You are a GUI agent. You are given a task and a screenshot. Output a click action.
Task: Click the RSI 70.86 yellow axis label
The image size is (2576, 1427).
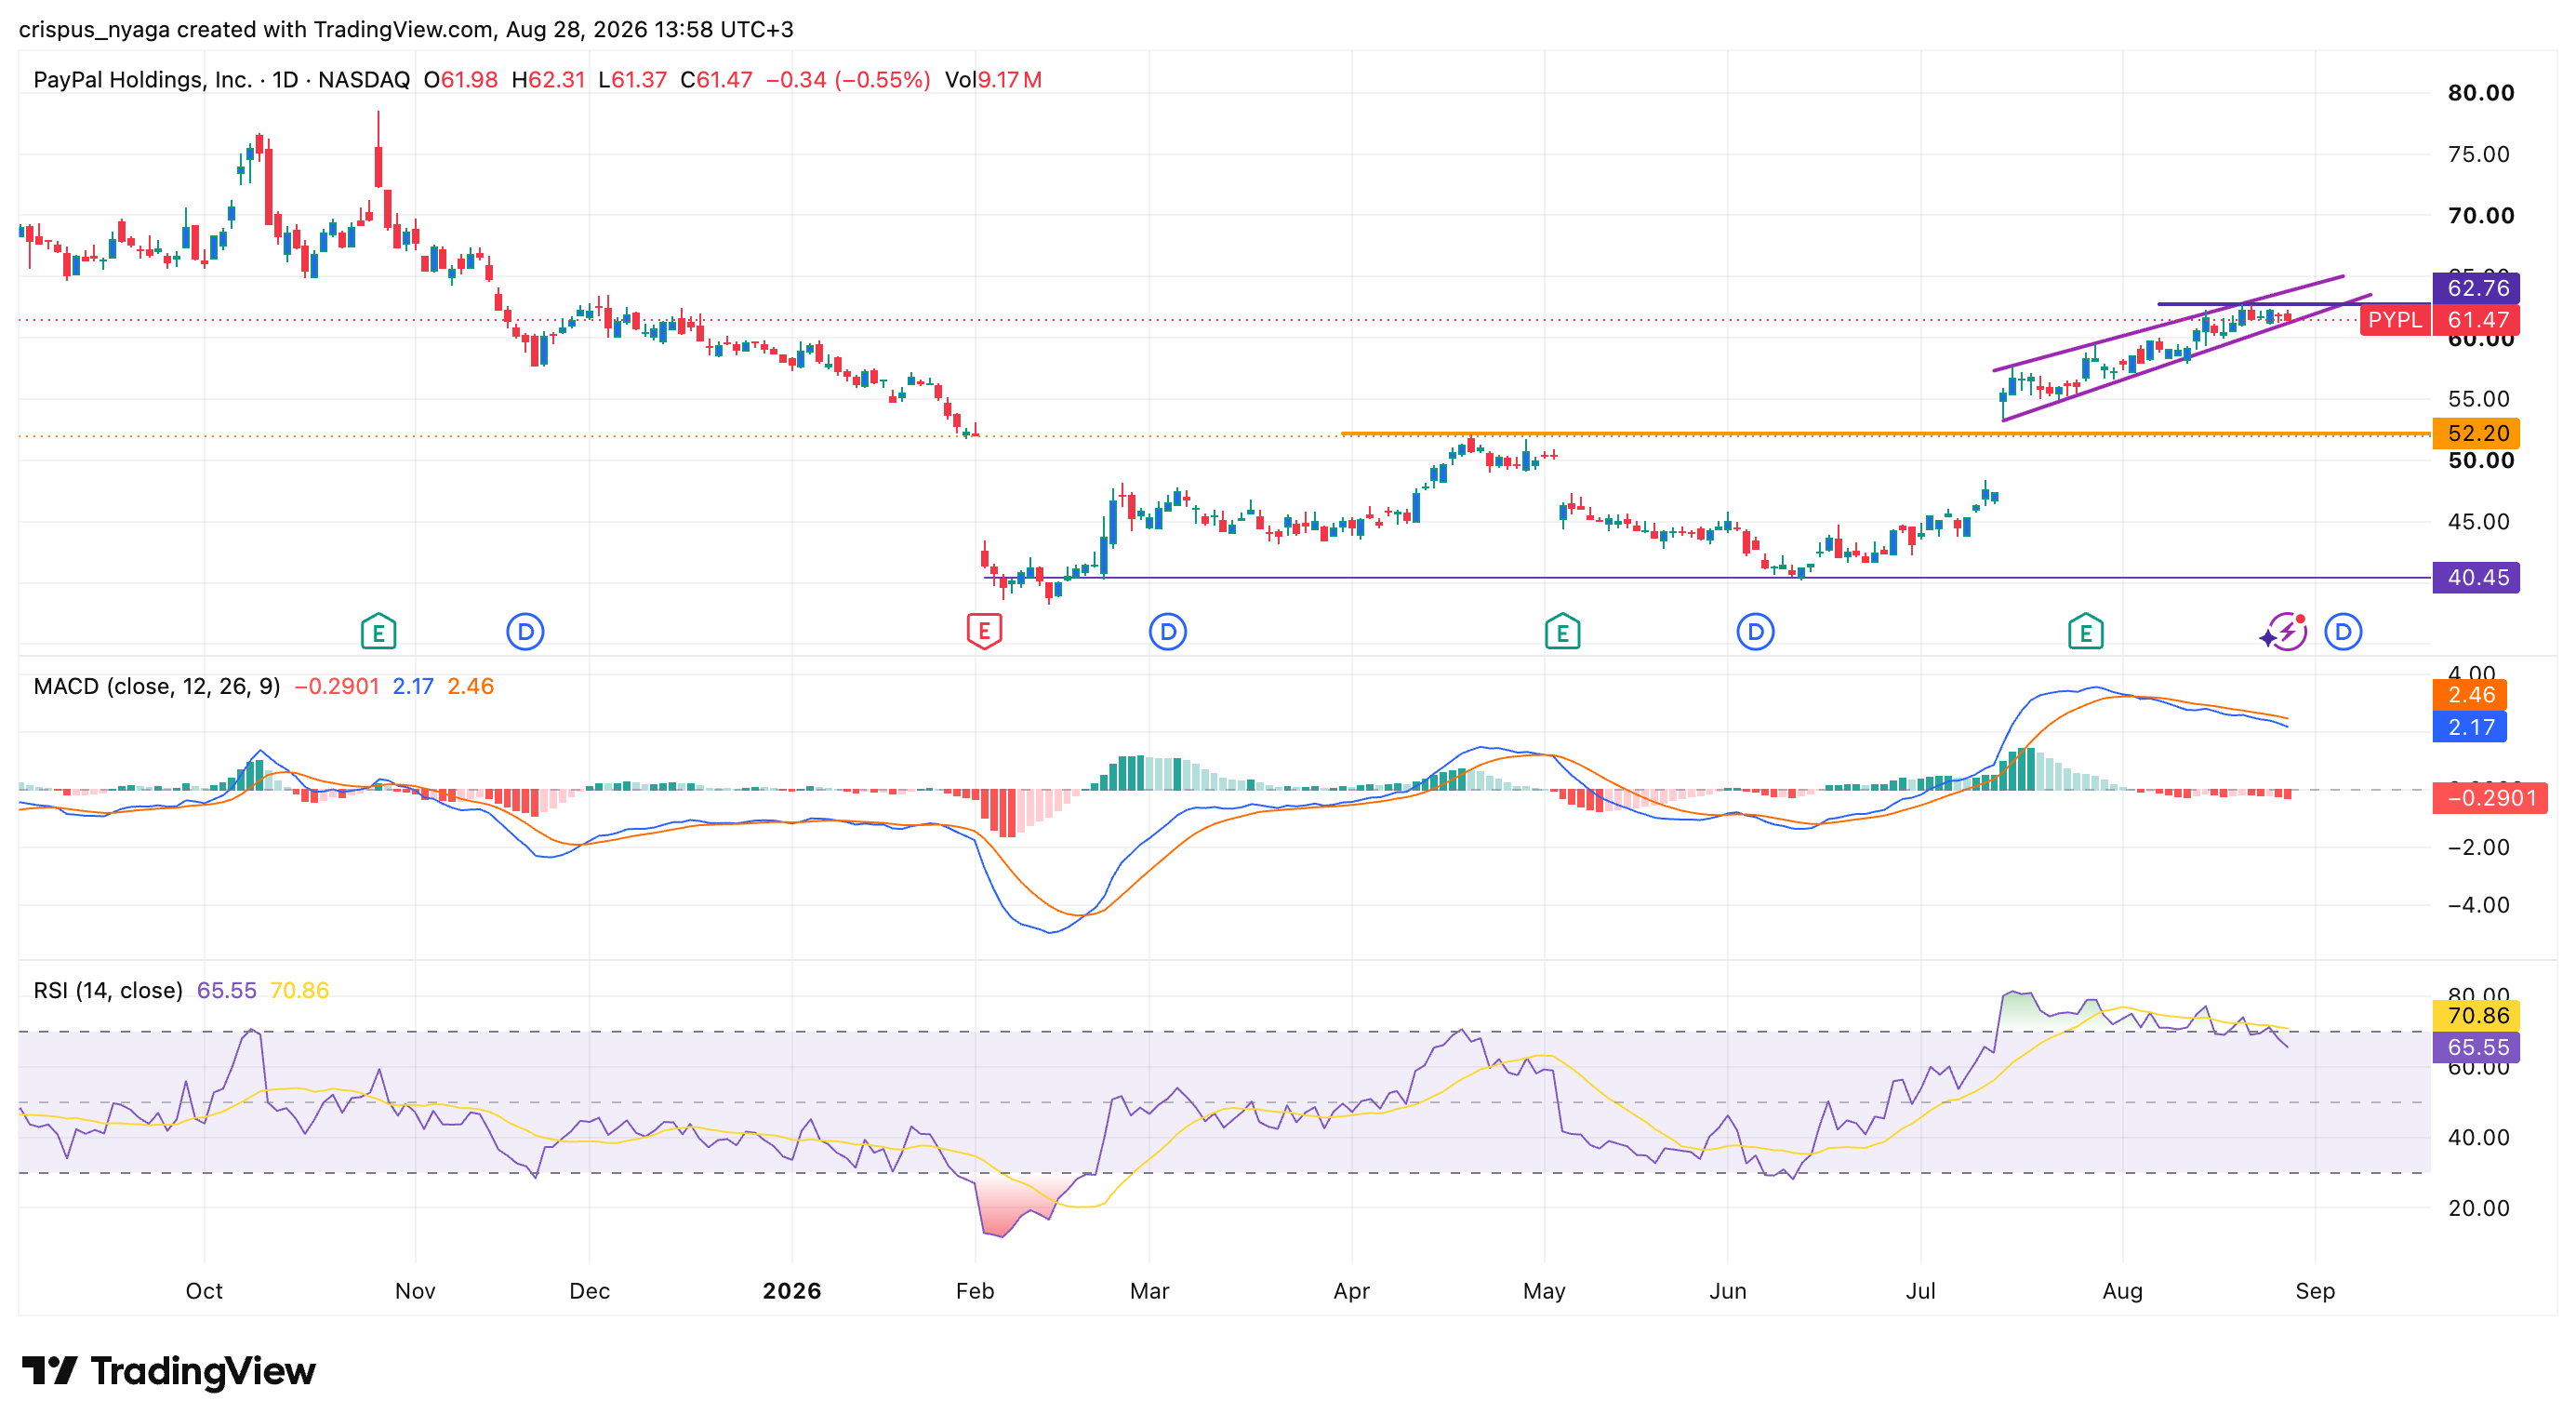2476,1016
